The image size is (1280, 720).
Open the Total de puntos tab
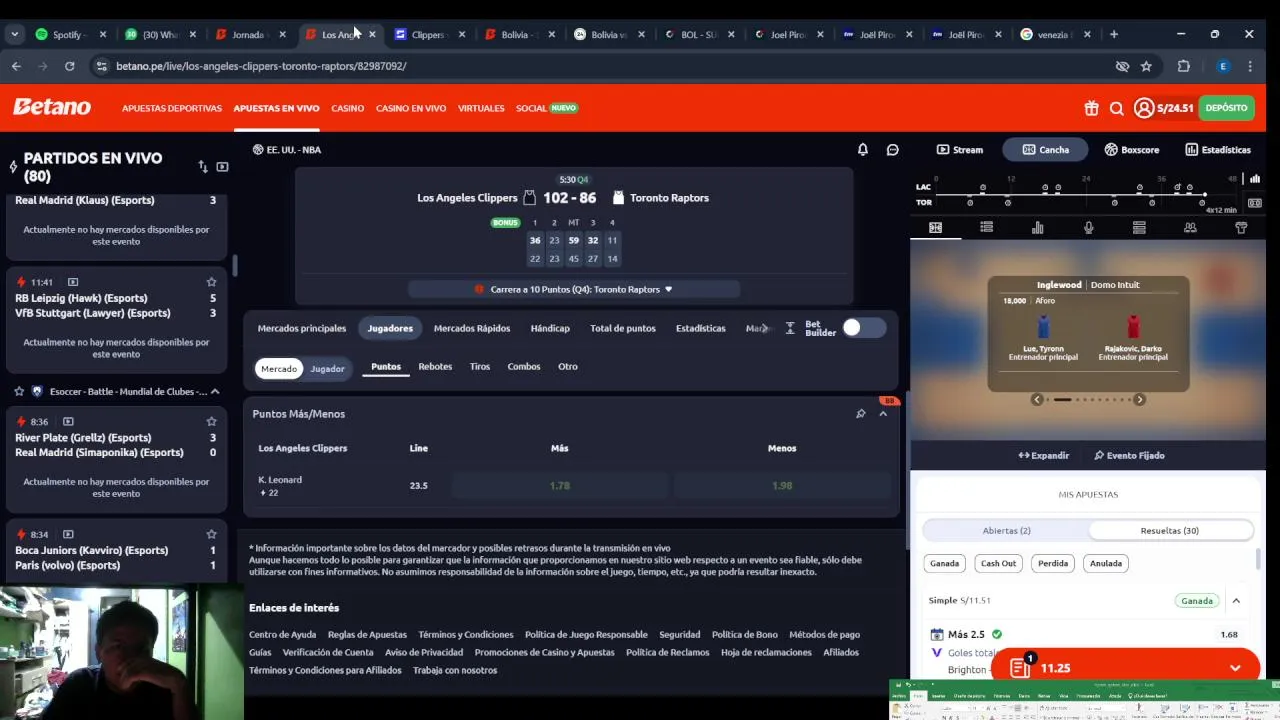click(623, 329)
